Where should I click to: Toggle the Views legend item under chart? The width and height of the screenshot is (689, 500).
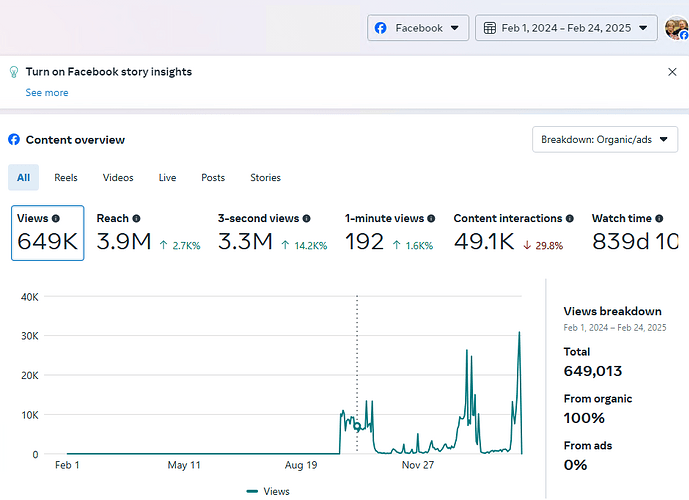click(x=268, y=491)
